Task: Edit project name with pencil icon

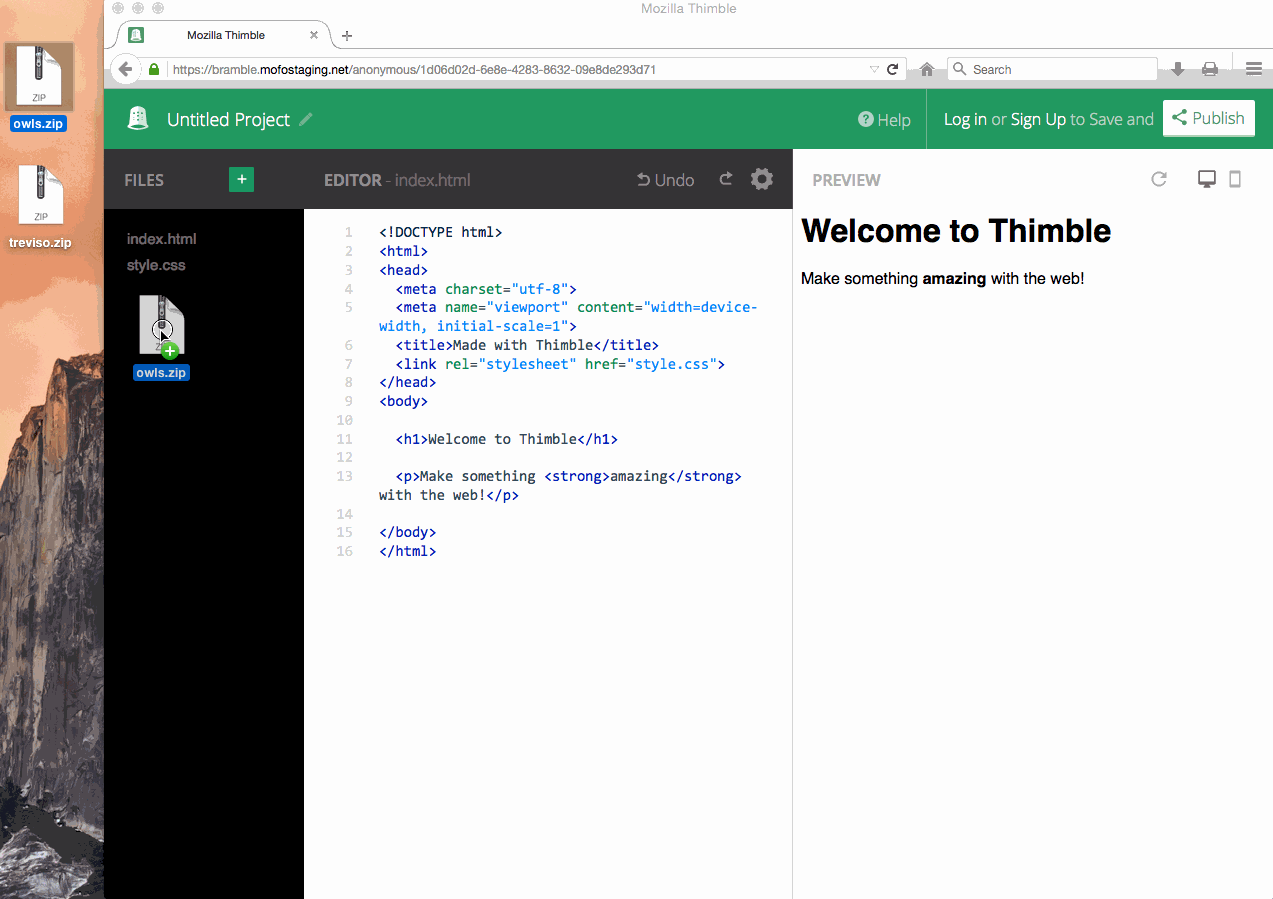Action: pos(306,119)
